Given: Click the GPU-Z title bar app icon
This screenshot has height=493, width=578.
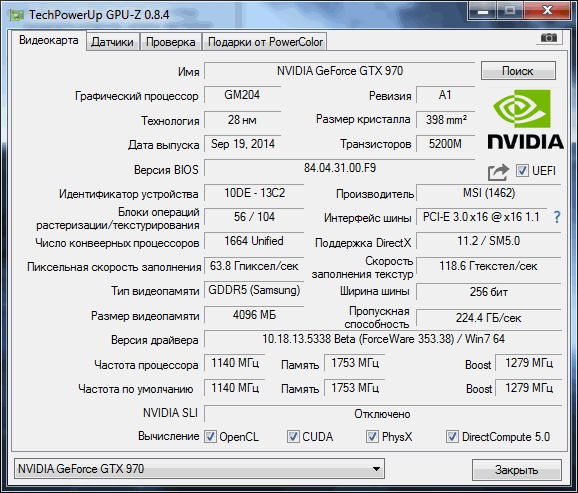Looking at the screenshot, I should 17,15.
